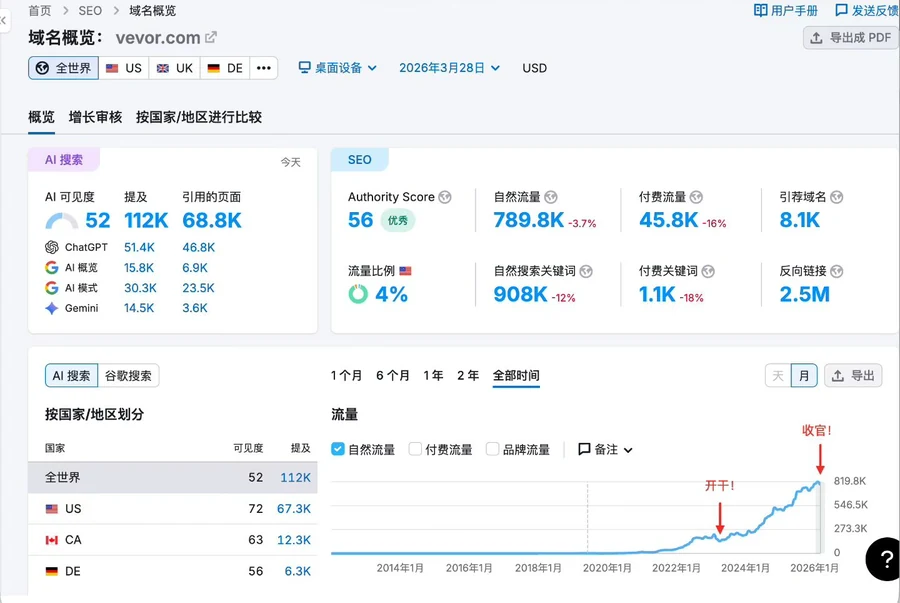Switch to 概览 tab

tap(41, 118)
